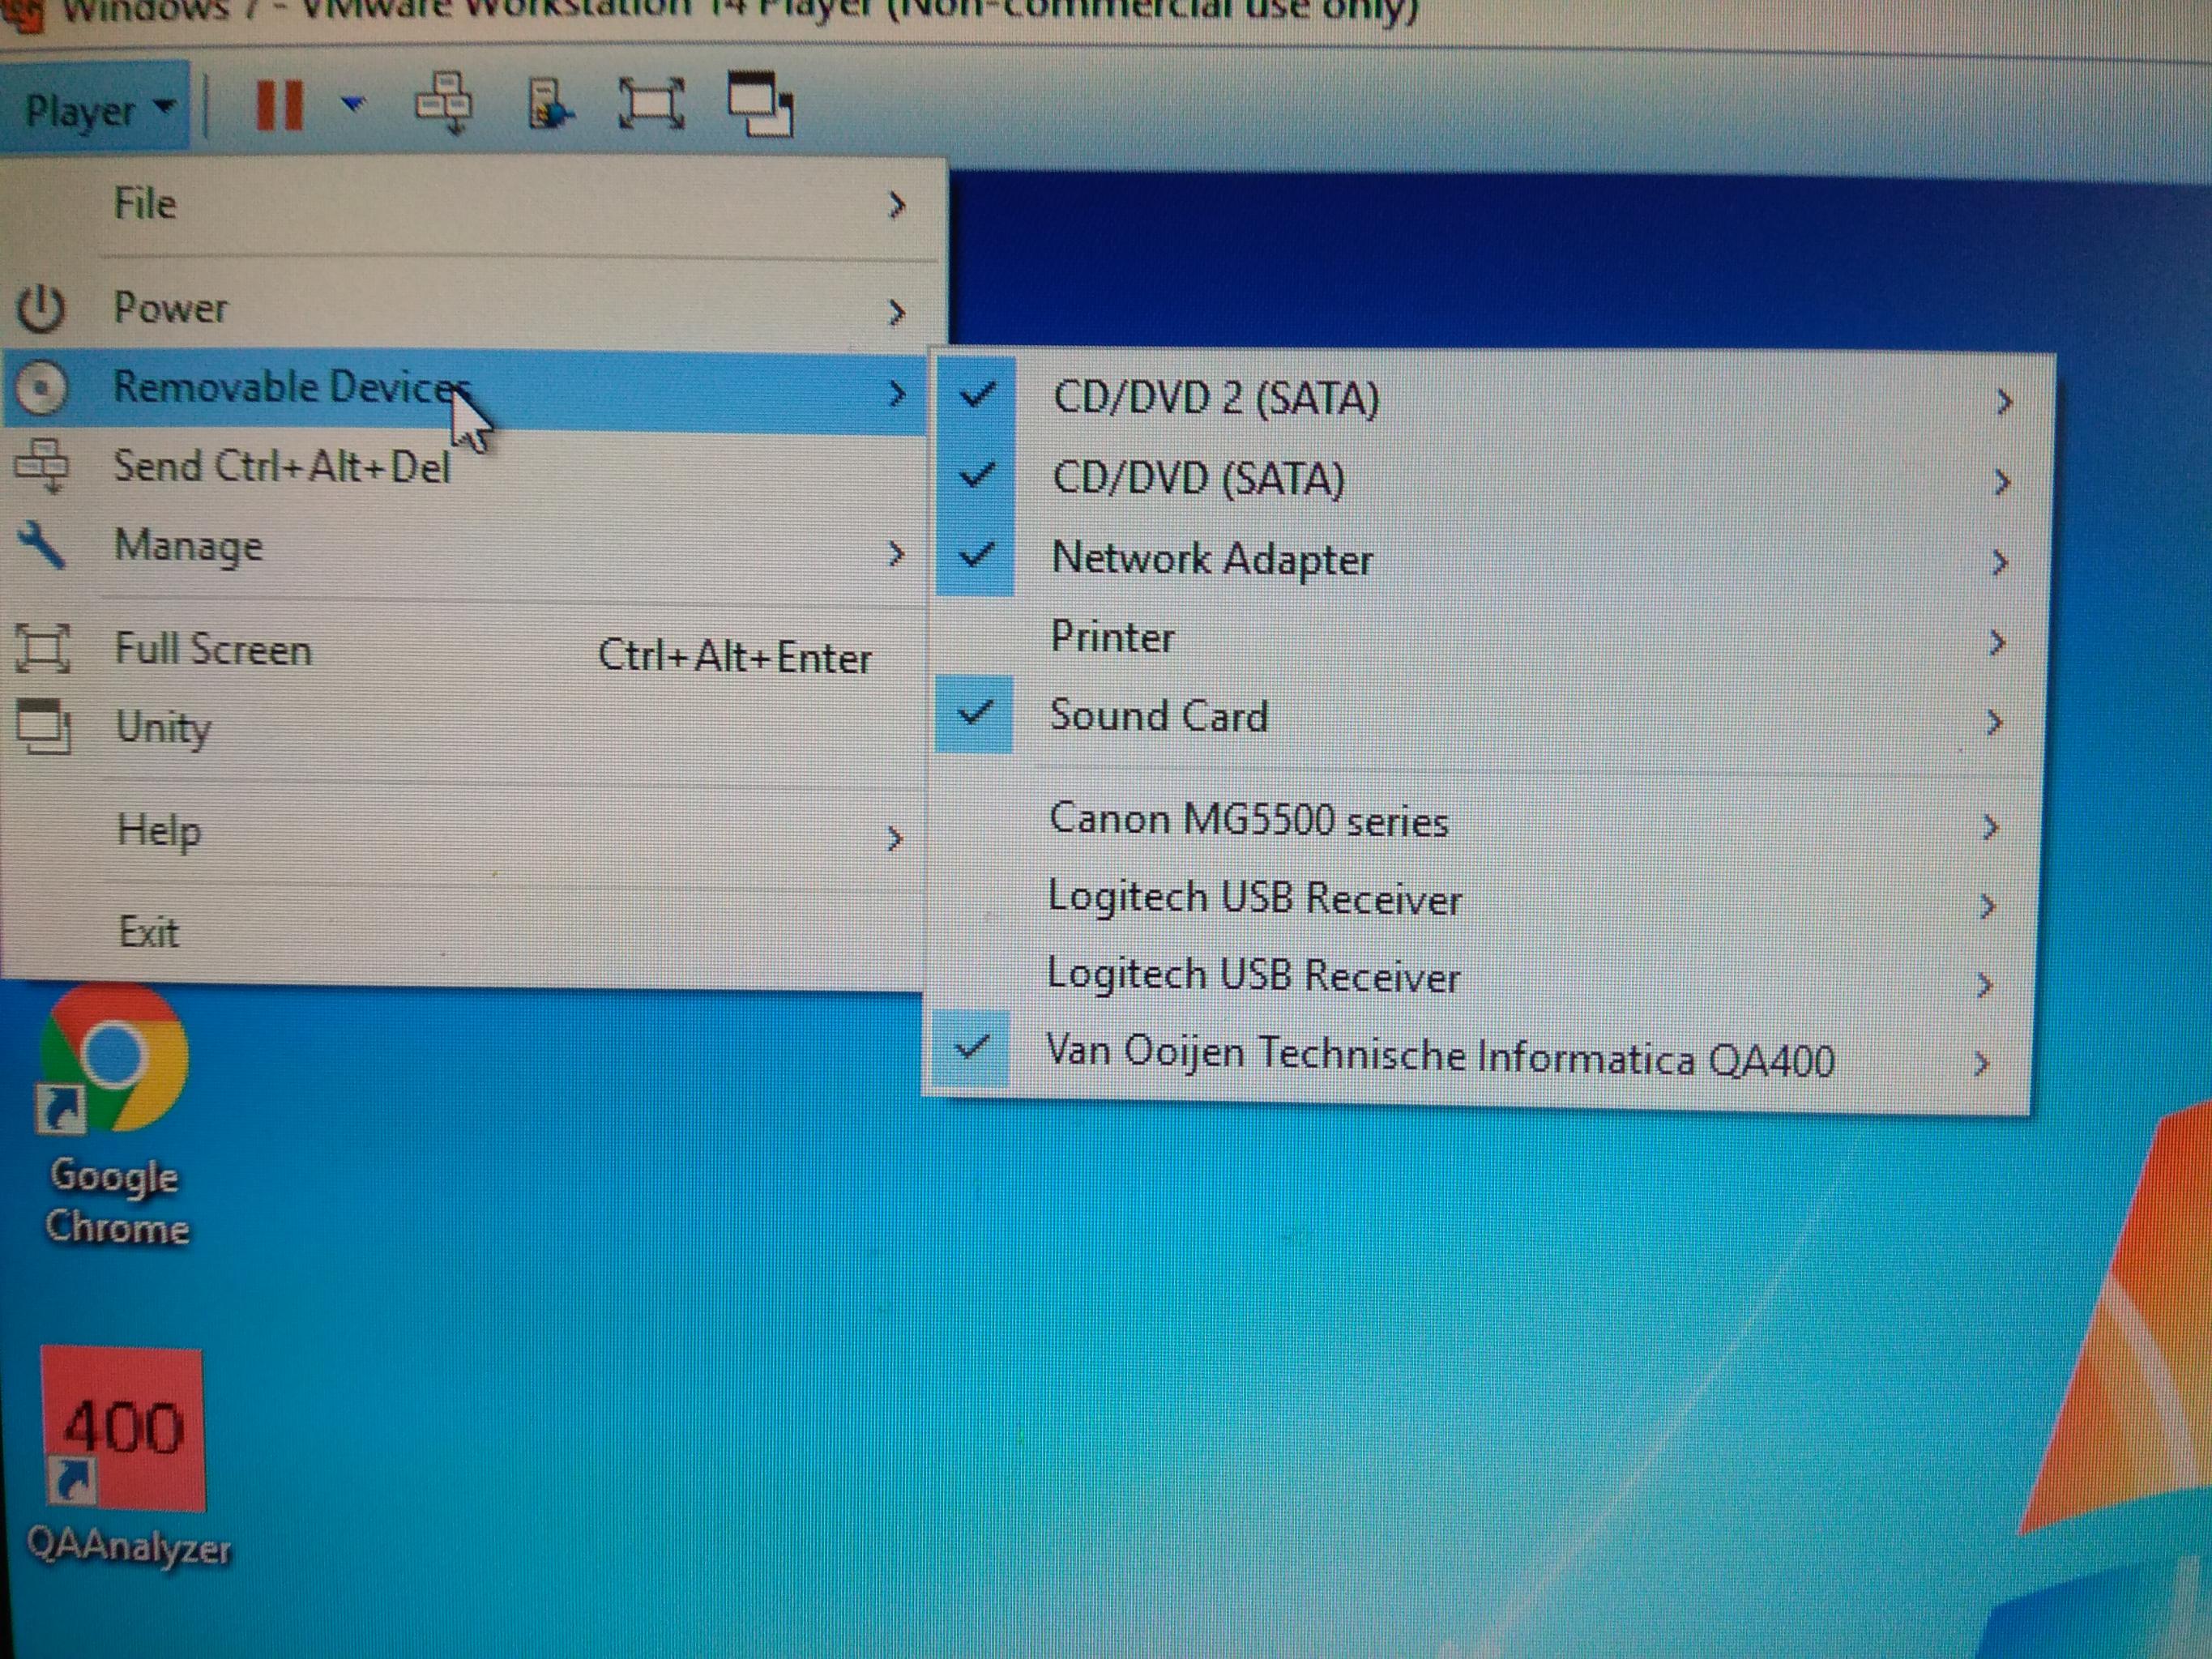Viewport: 2212px width, 1659px height.
Task: Expand the Power submenu arrow
Action: click(x=897, y=313)
